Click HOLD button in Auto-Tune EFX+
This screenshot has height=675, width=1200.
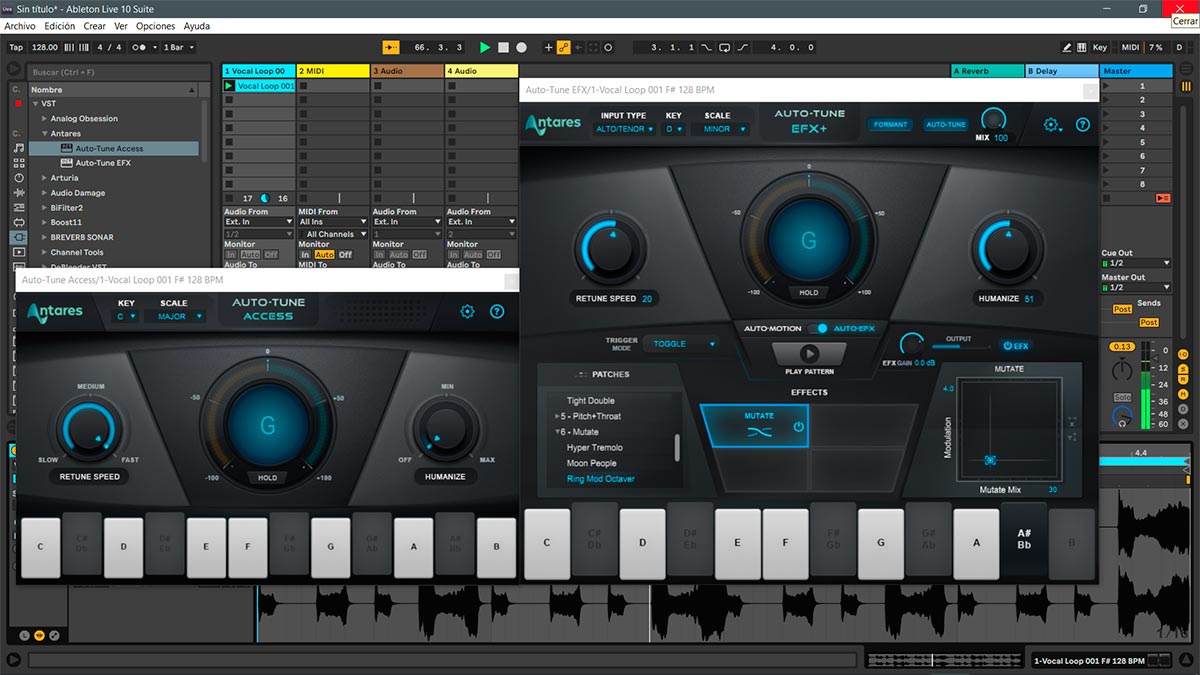click(809, 293)
